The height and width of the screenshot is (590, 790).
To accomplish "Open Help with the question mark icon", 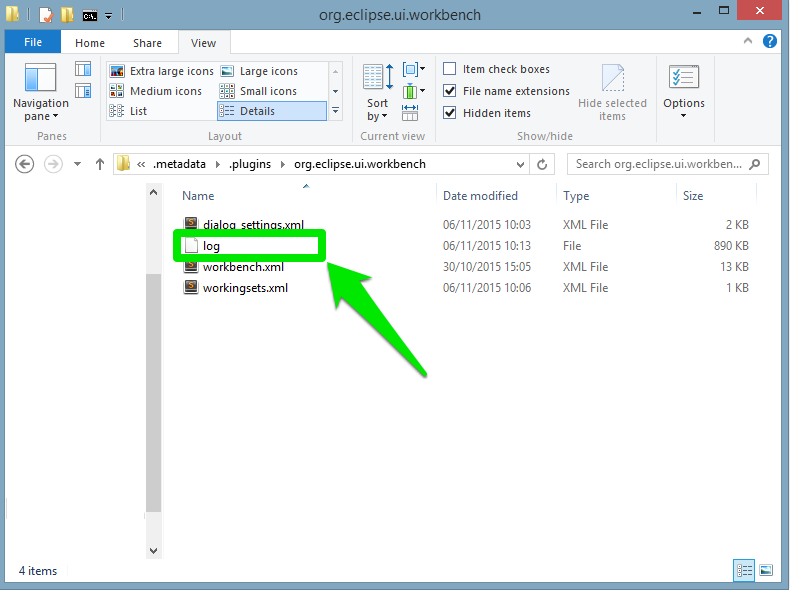I will pos(769,41).
